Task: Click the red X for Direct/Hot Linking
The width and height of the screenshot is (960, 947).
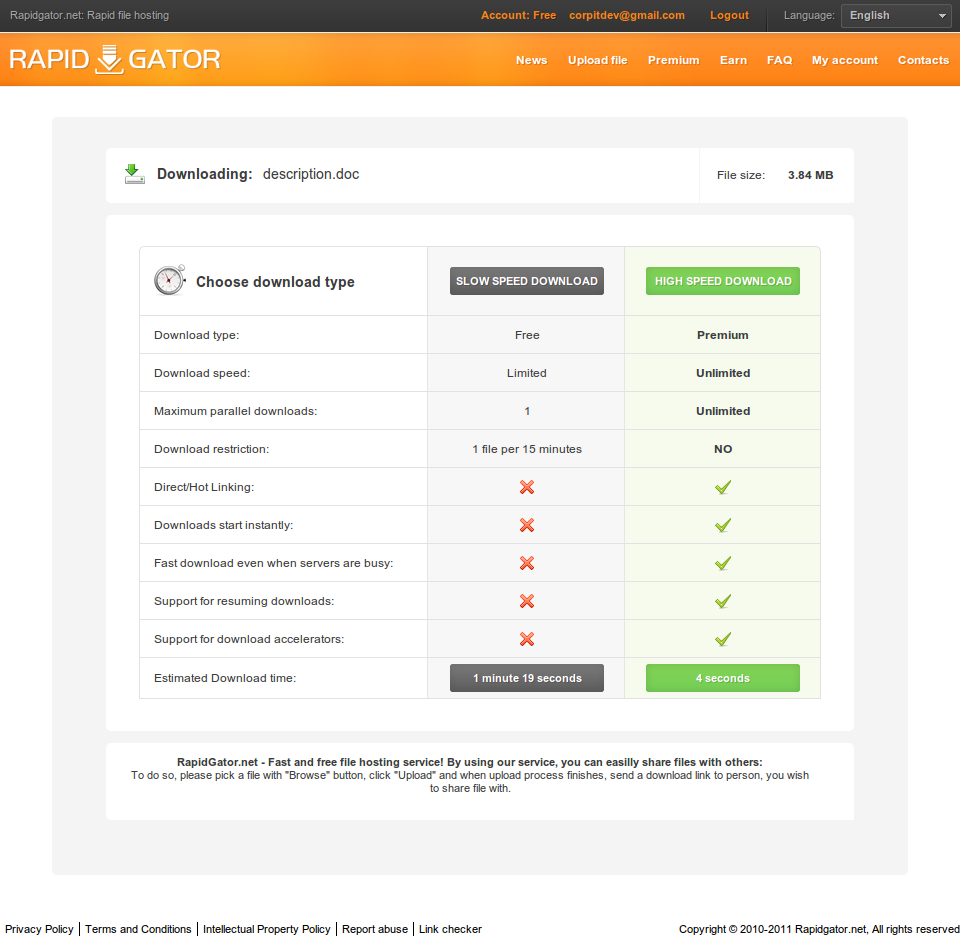Action: click(x=527, y=487)
